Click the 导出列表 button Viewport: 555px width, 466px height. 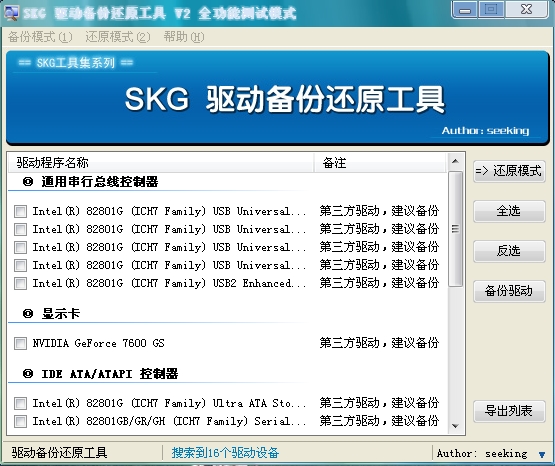[509, 411]
